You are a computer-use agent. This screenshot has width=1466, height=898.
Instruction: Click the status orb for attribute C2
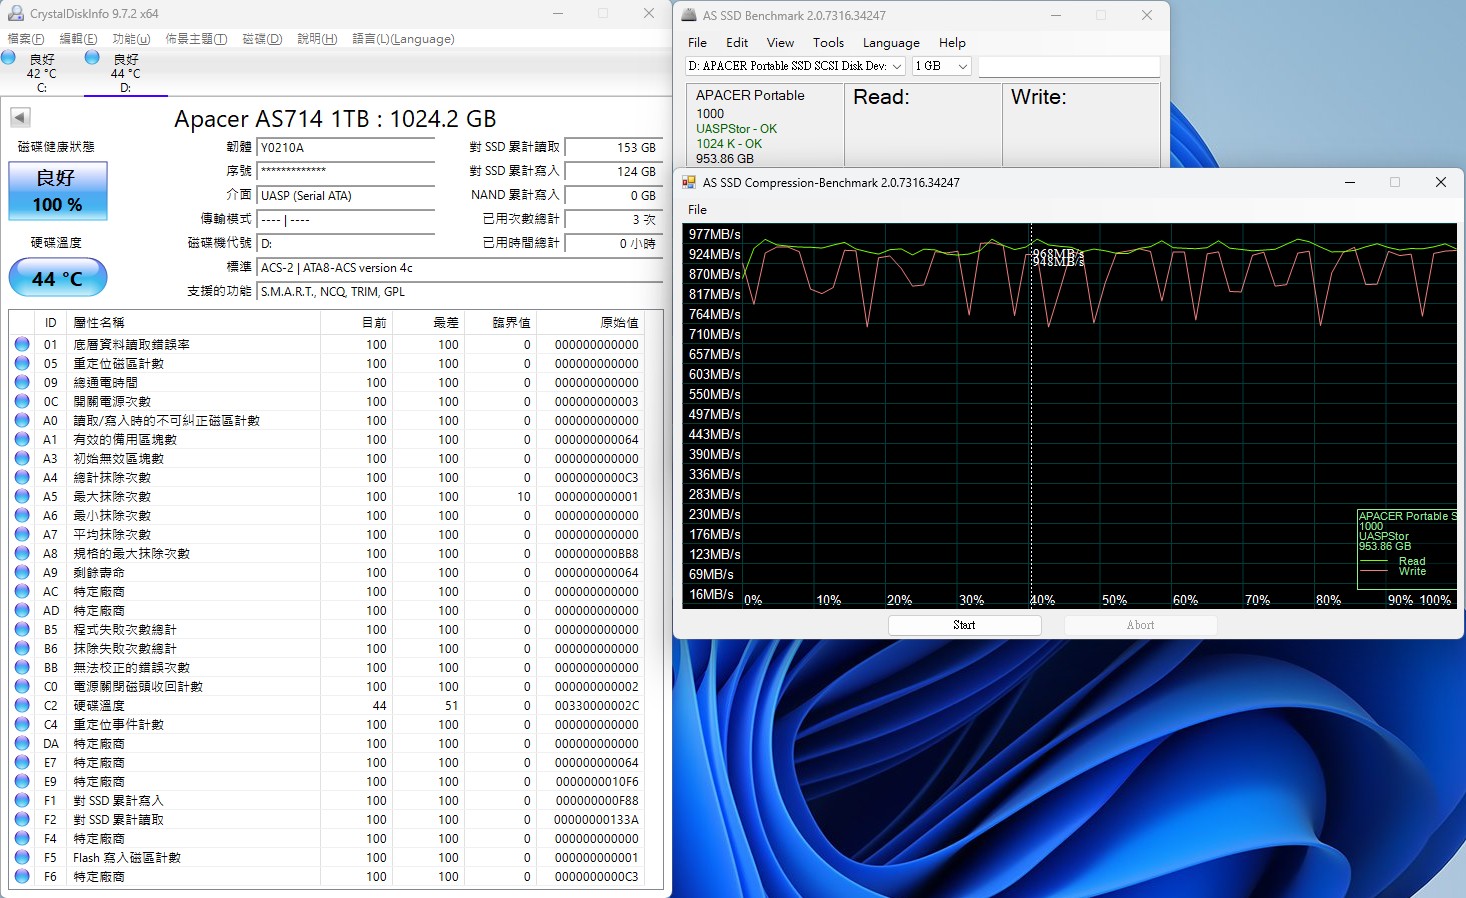22,705
